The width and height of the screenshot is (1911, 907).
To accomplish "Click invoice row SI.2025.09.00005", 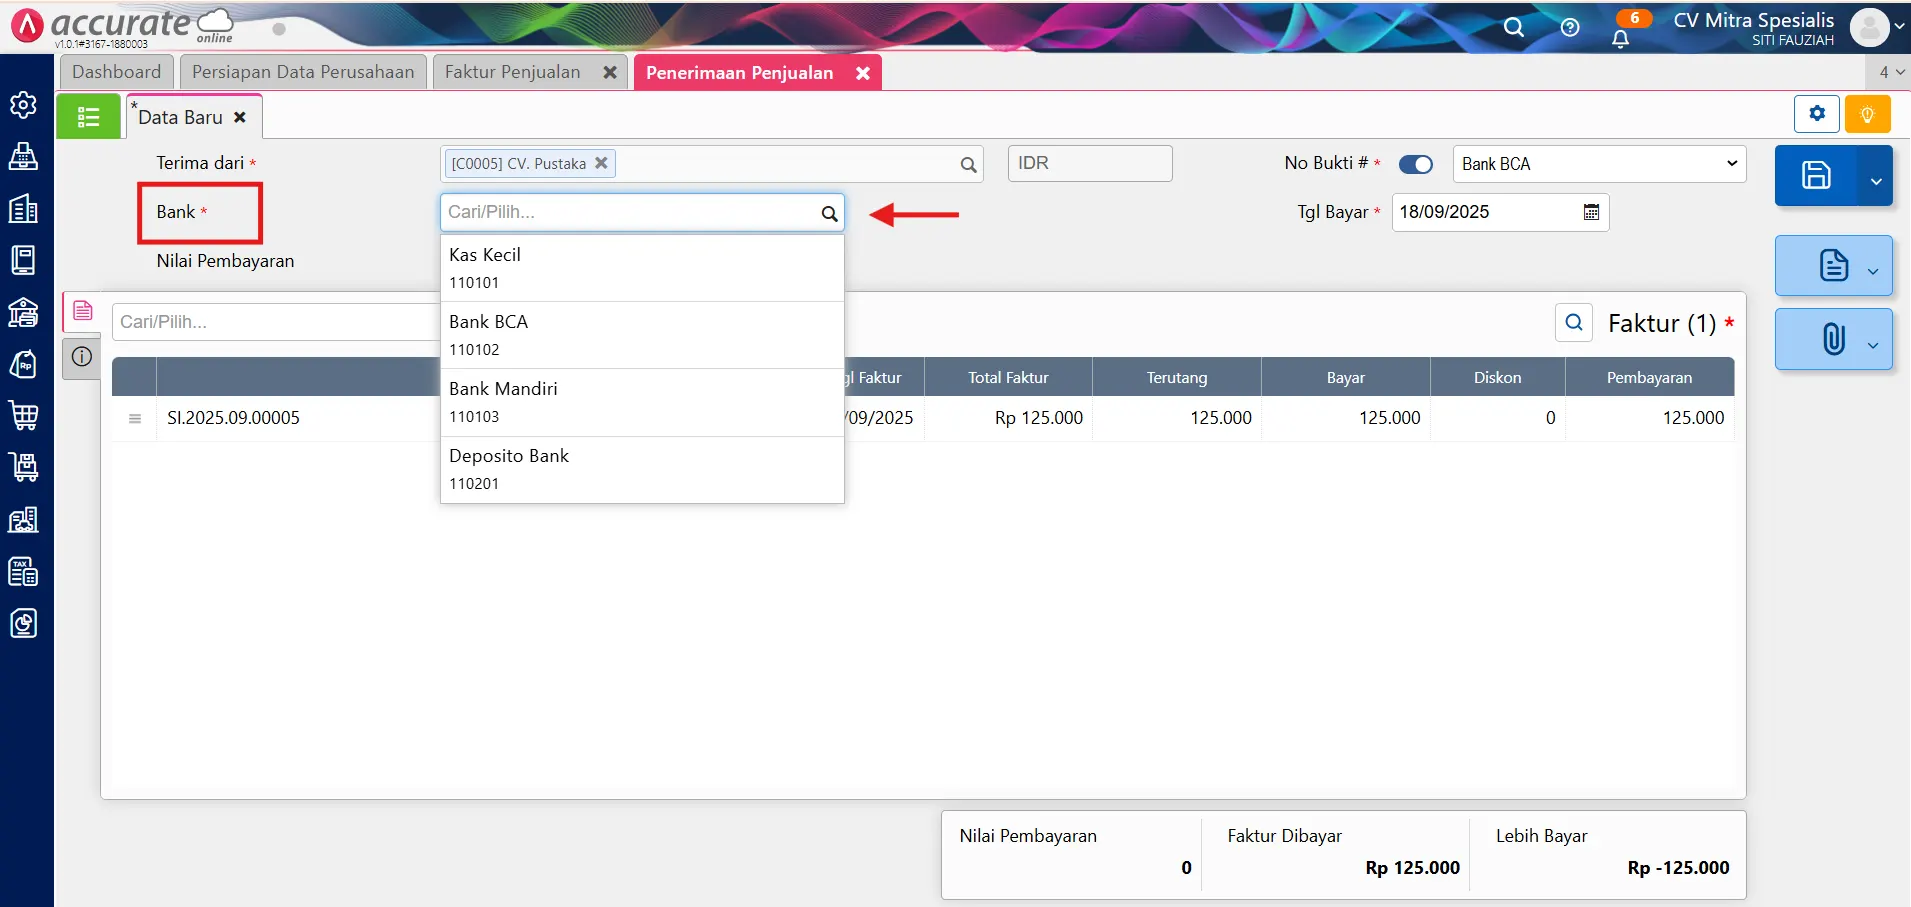I will 233,418.
